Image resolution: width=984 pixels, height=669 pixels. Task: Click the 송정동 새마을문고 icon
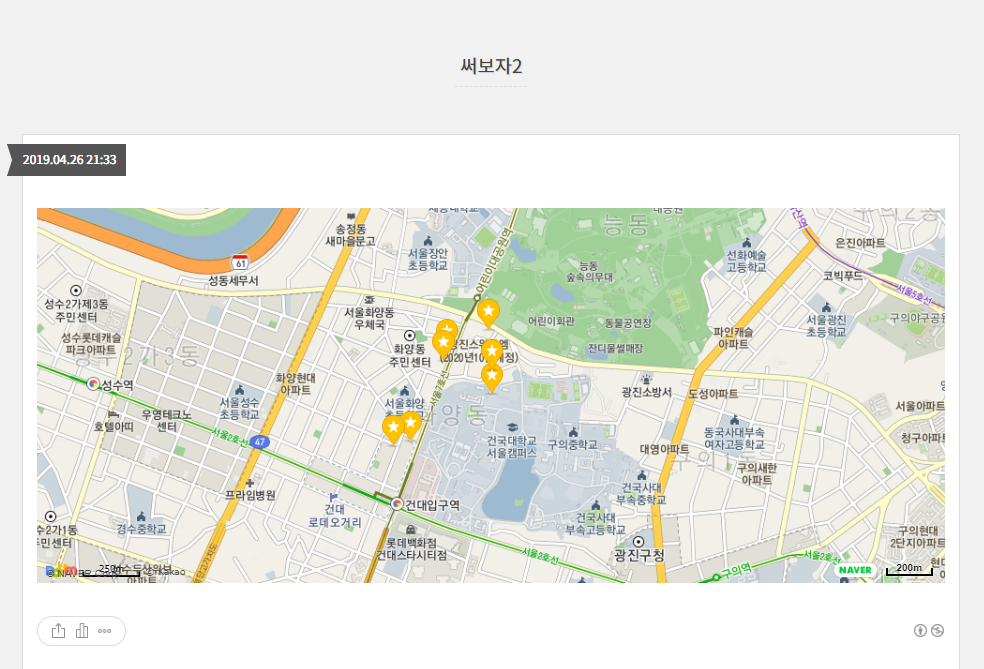click(x=351, y=217)
